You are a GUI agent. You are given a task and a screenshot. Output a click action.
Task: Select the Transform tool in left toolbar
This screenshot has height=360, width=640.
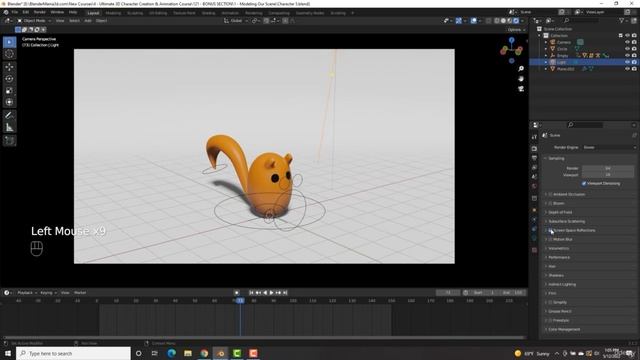tap(9, 102)
